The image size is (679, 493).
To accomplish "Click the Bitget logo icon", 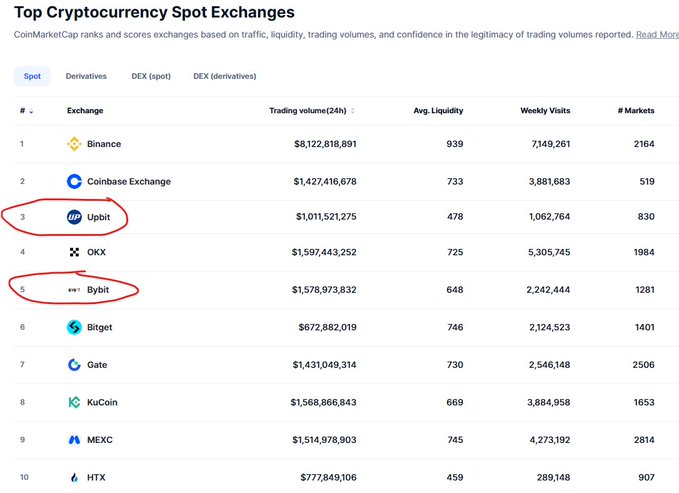I will pyautogui.click(x=74, y=327).
